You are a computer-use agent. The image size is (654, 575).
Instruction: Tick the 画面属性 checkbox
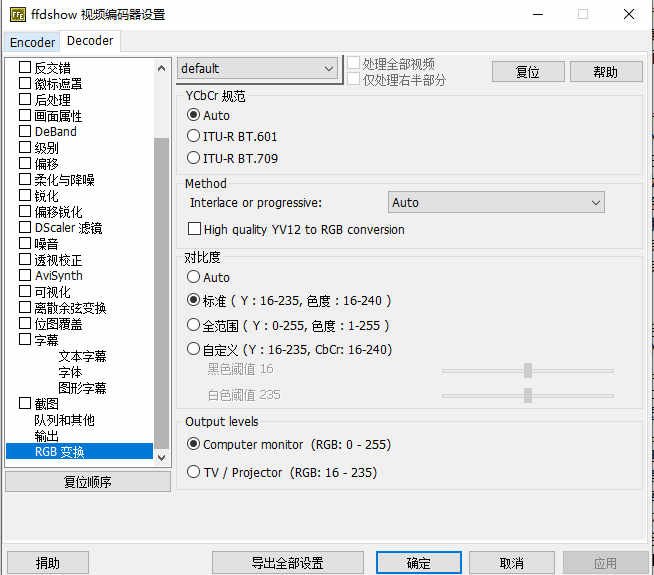25,115
